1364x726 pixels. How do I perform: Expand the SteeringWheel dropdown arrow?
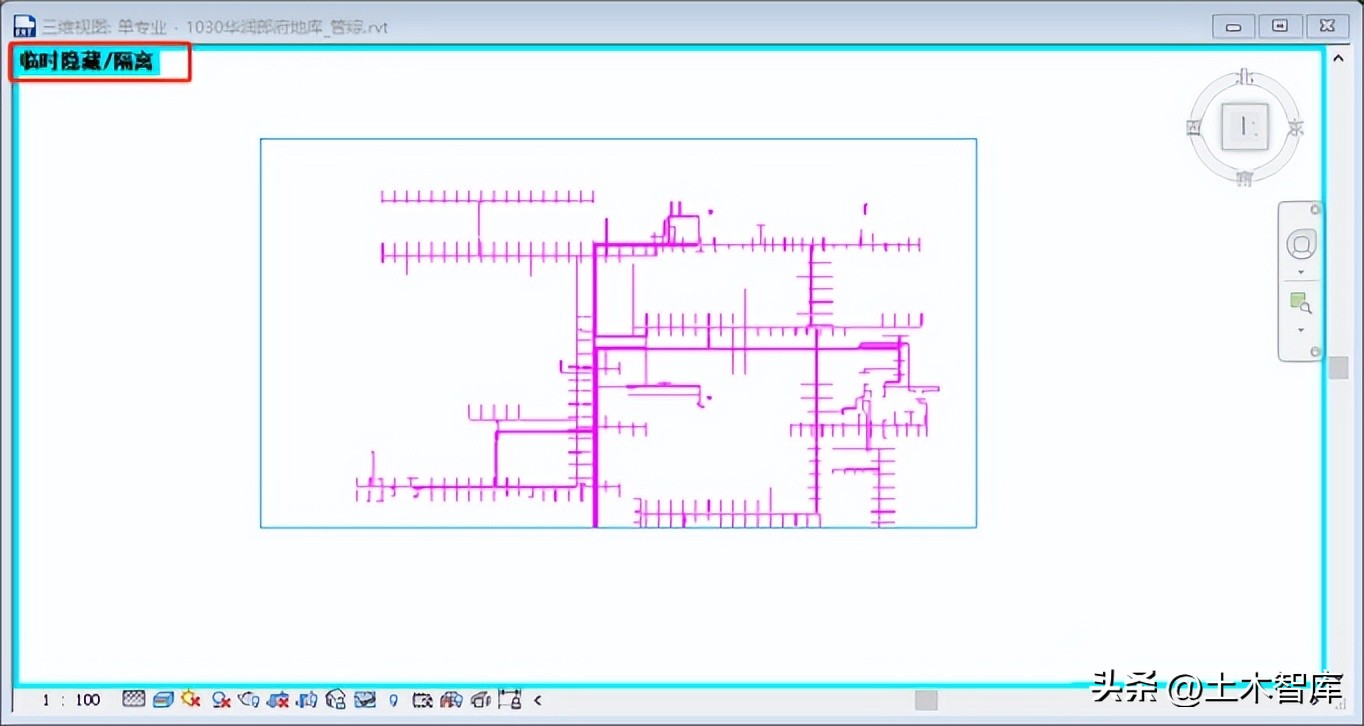pyautogui.click(x=1301, y=271)
